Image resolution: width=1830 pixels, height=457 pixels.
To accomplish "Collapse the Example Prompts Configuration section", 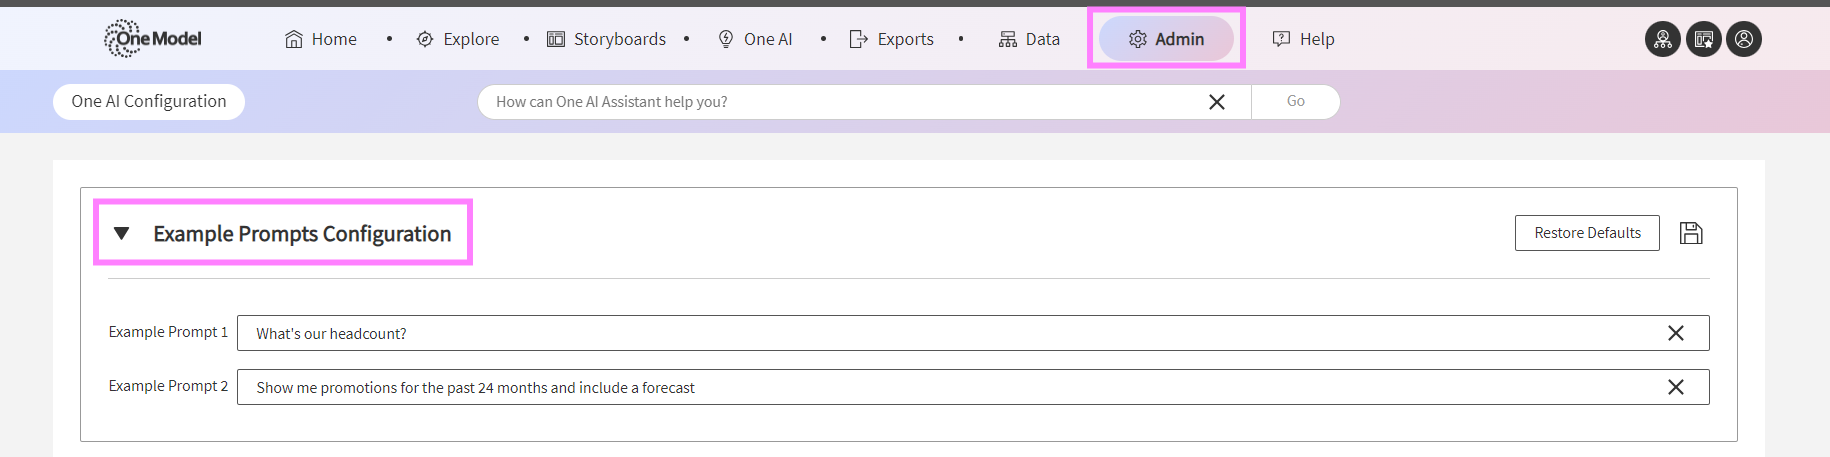I will pyautogui.click(x=122, y=233).
